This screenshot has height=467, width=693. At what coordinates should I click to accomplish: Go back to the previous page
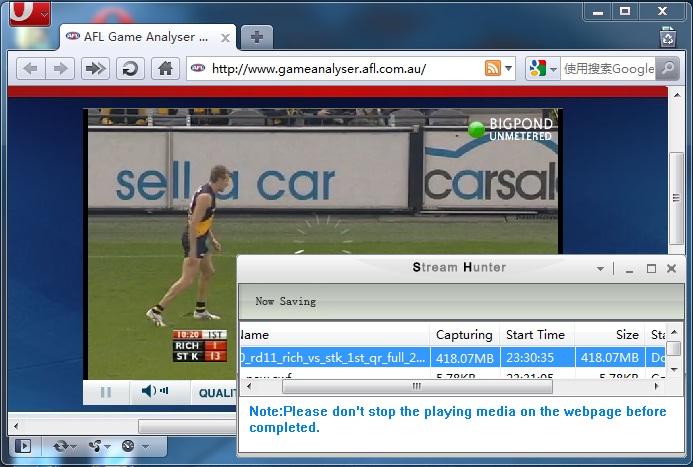pyautogui.click(x=30, y=68)
